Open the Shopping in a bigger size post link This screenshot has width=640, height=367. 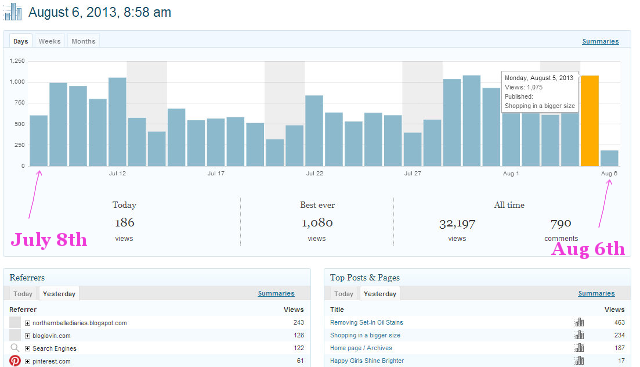(365, 335)
